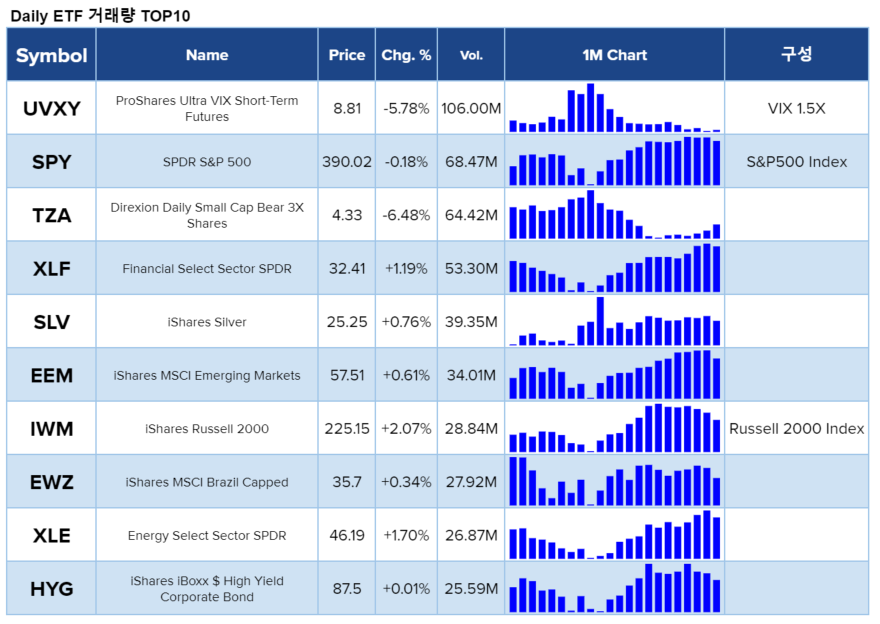Click the 87.5 price cell
This screenshot has width=880, height=624.
[x=346, y=589]
